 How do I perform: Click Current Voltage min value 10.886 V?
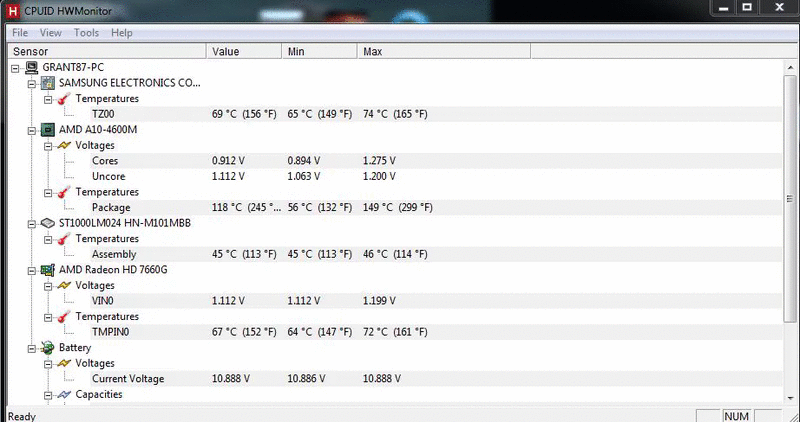pos(306,379)
